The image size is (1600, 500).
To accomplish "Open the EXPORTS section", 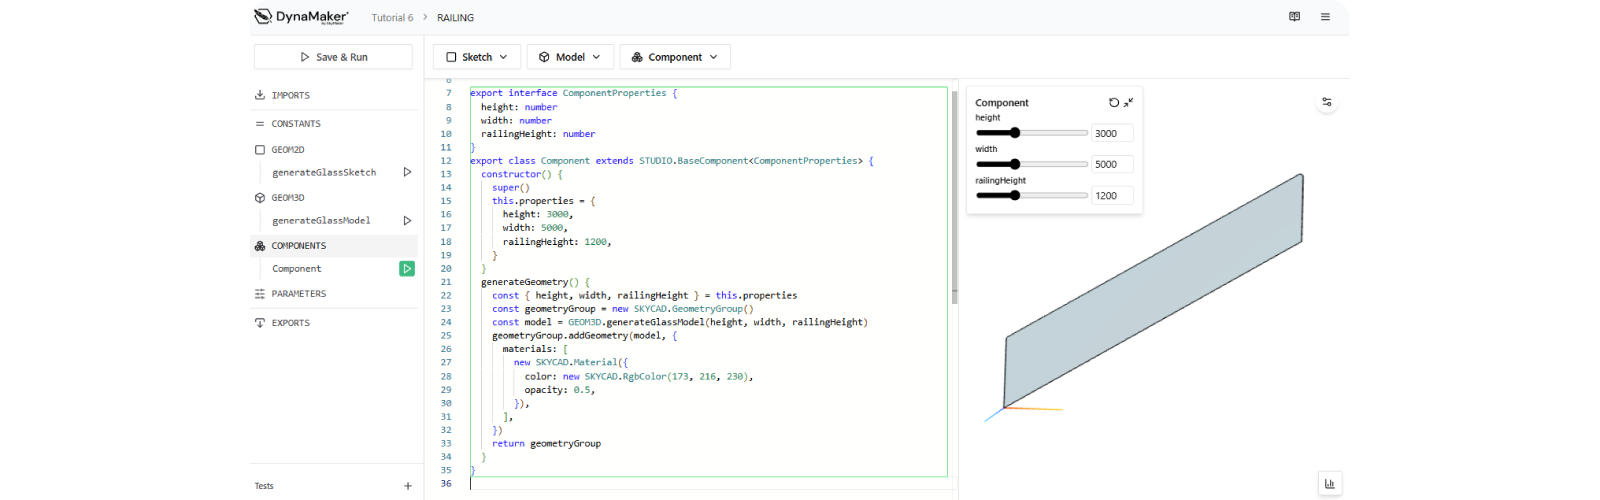I will click(291, 323).
